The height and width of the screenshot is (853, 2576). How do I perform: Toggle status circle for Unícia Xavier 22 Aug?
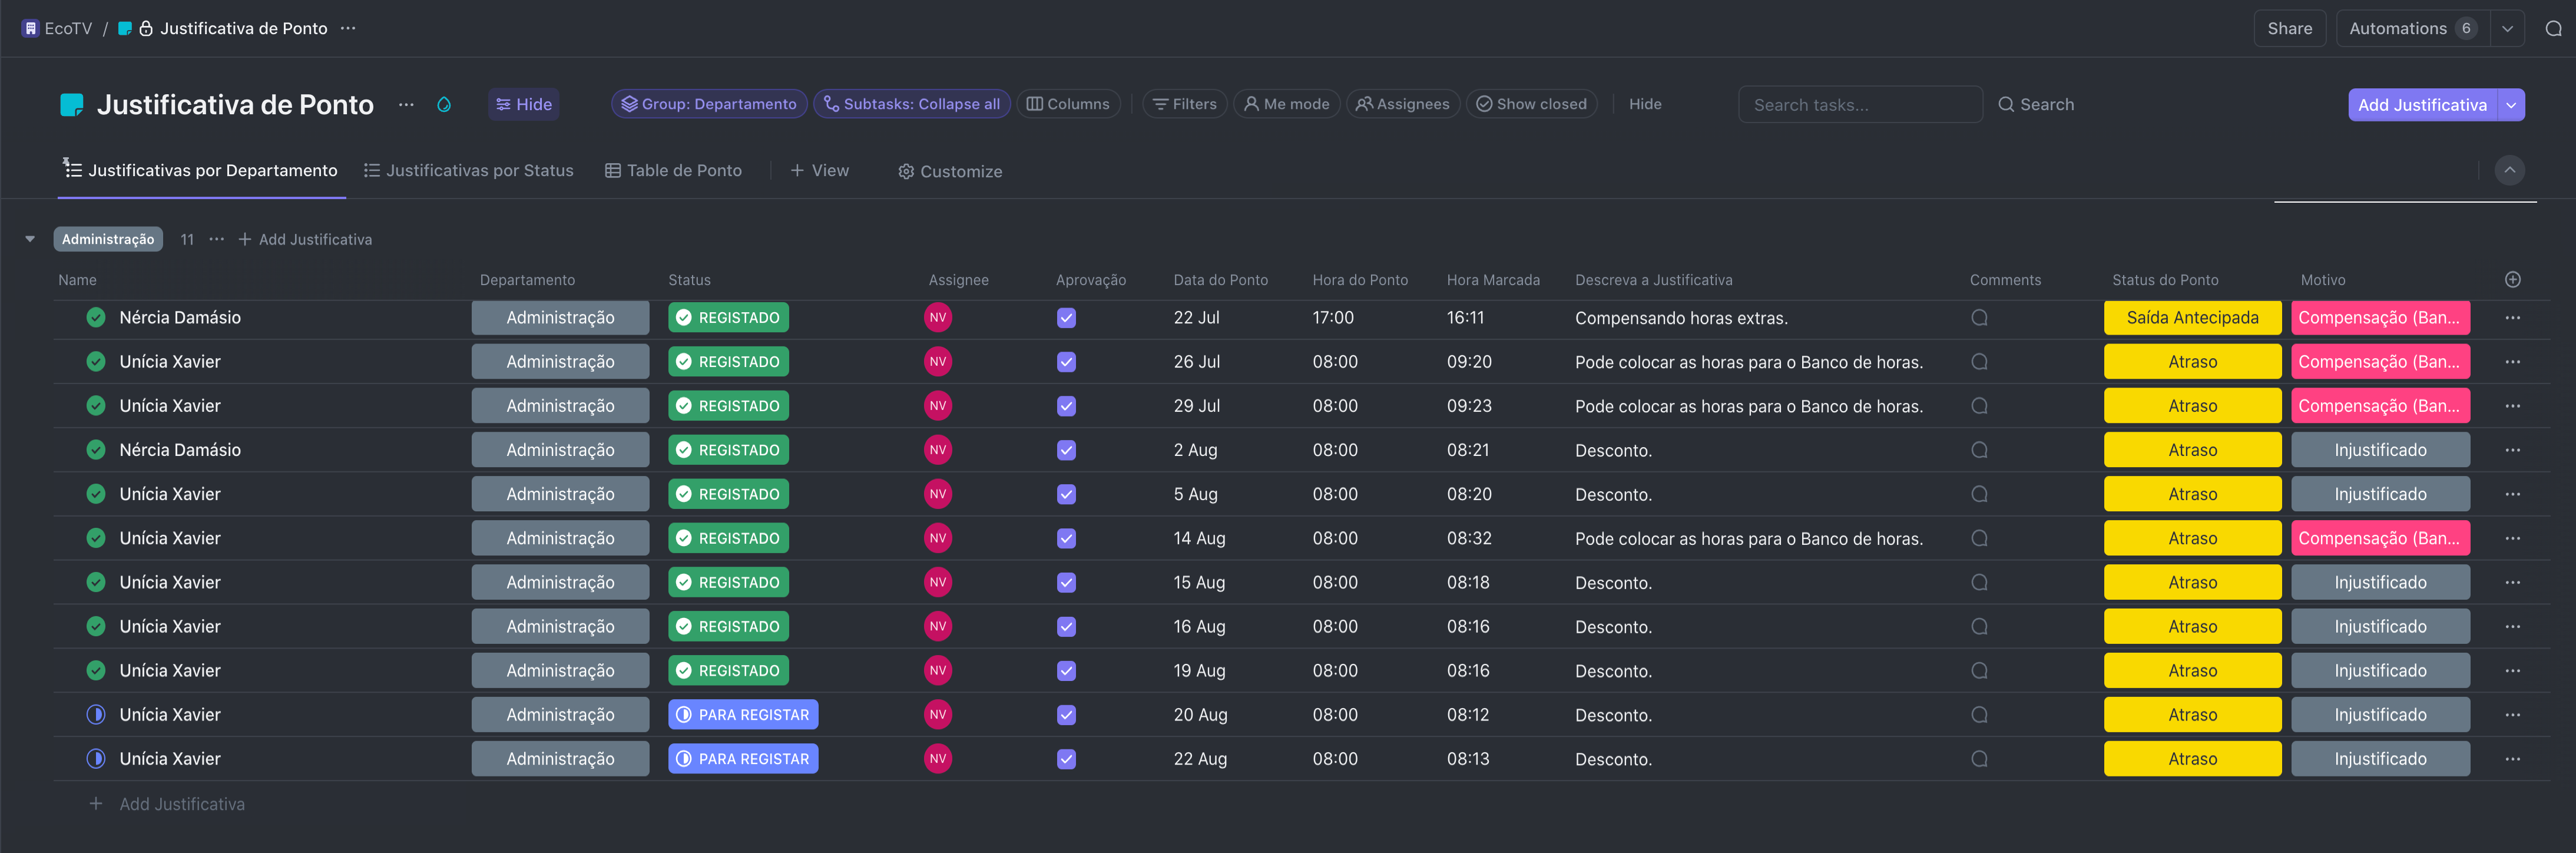click(96, 759)
